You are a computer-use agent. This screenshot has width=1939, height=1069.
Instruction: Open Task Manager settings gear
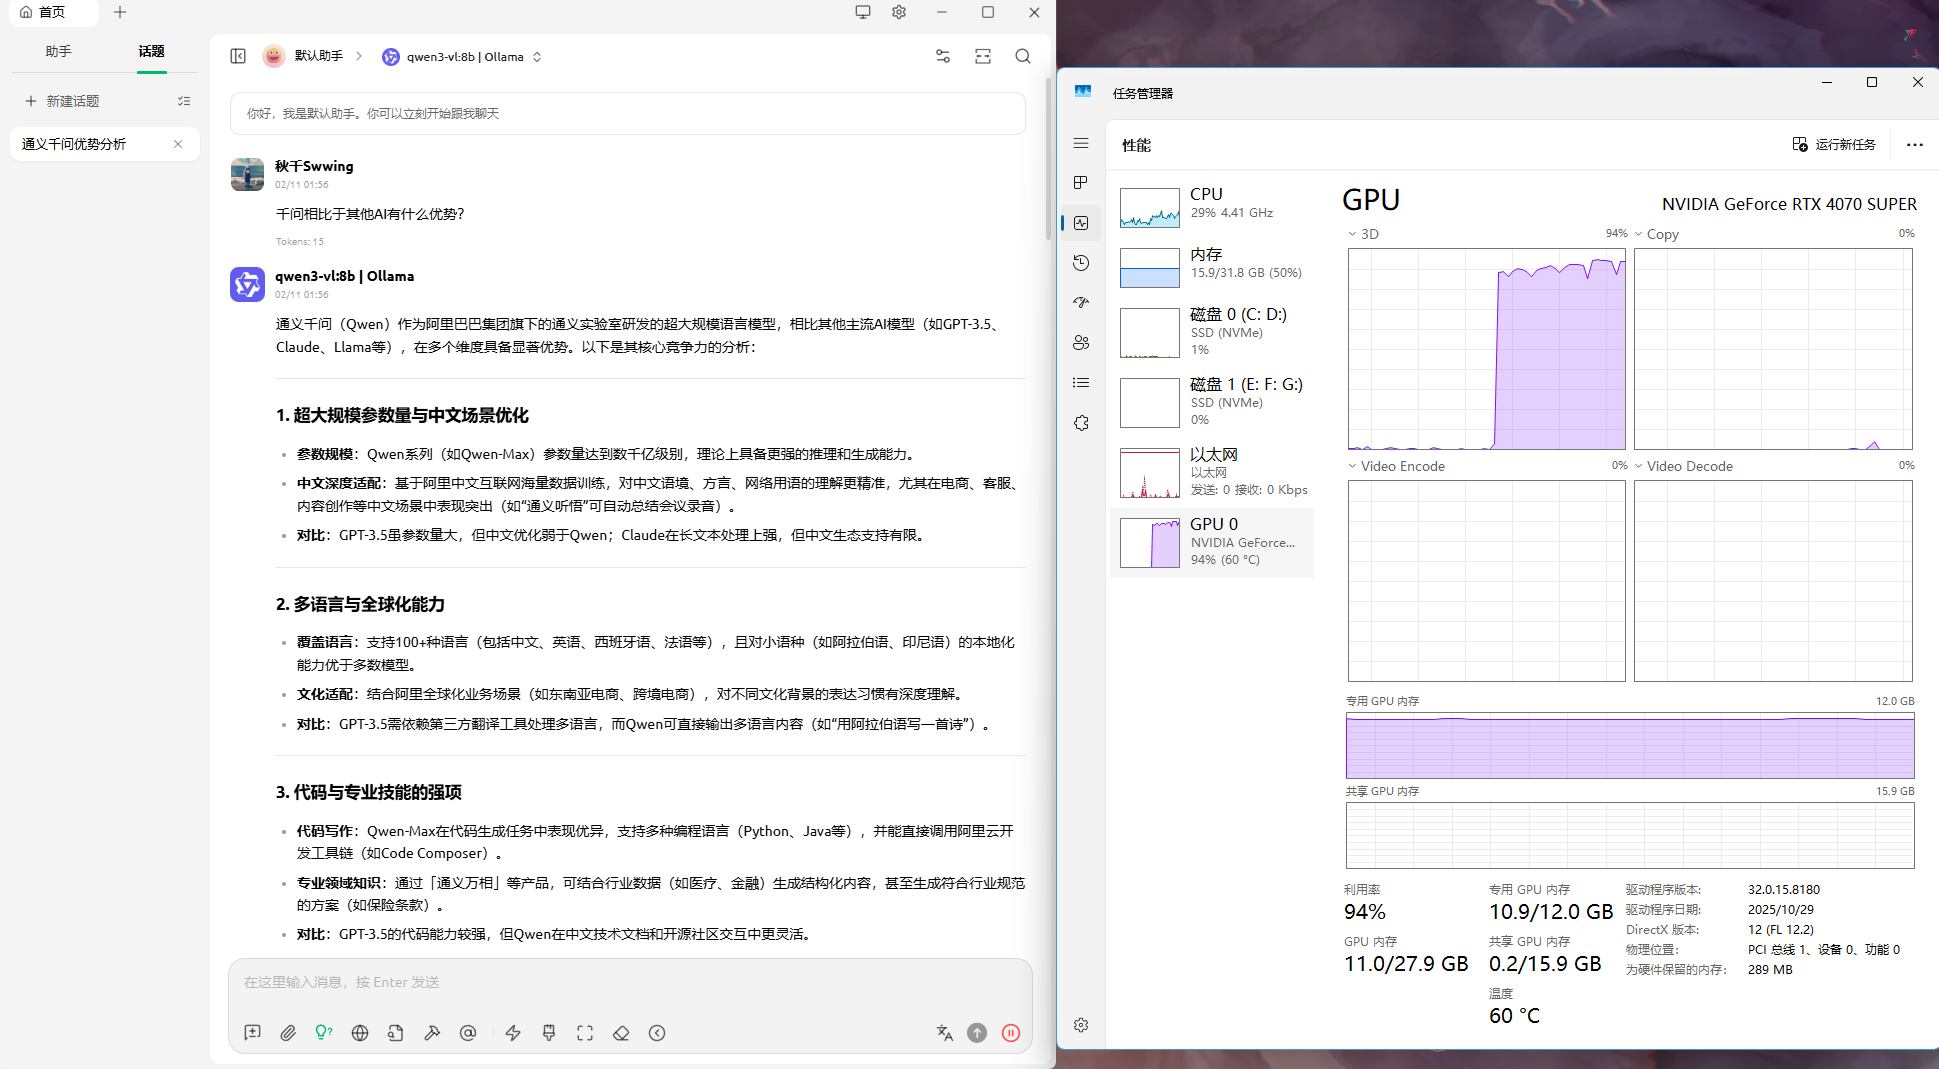click(1081, 1025)
